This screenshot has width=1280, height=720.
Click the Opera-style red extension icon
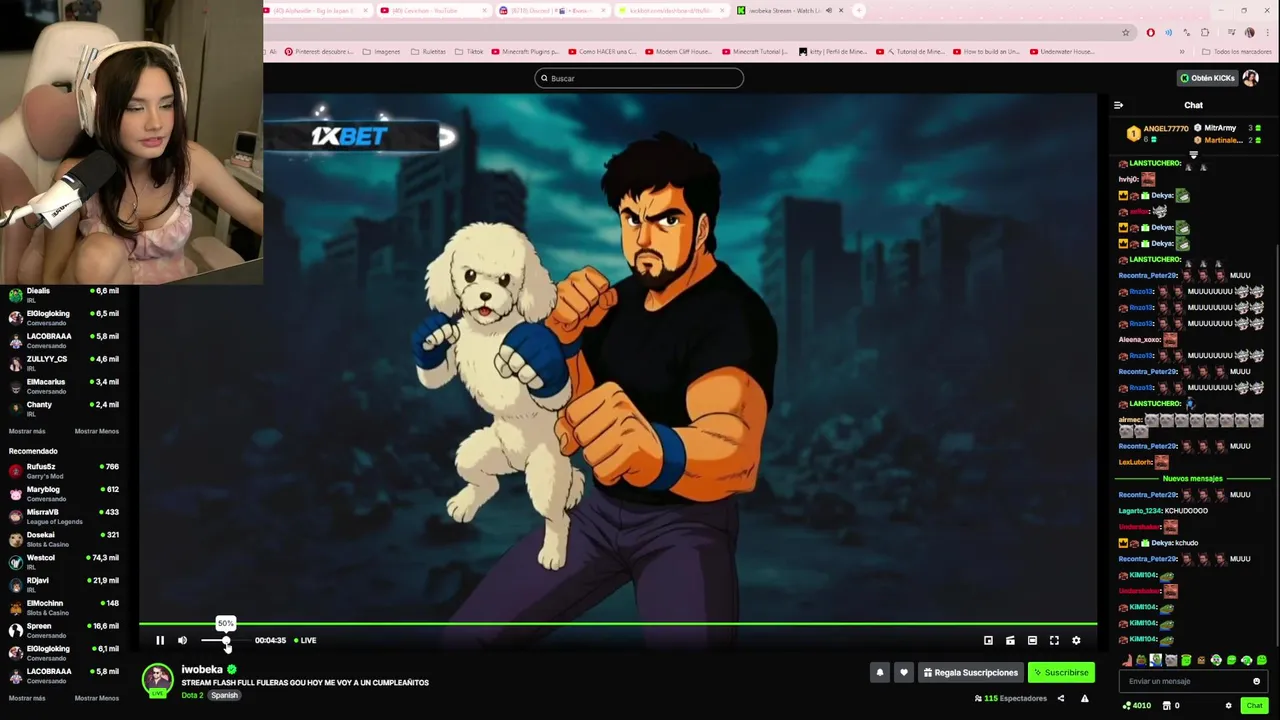tap(1150, 32)
